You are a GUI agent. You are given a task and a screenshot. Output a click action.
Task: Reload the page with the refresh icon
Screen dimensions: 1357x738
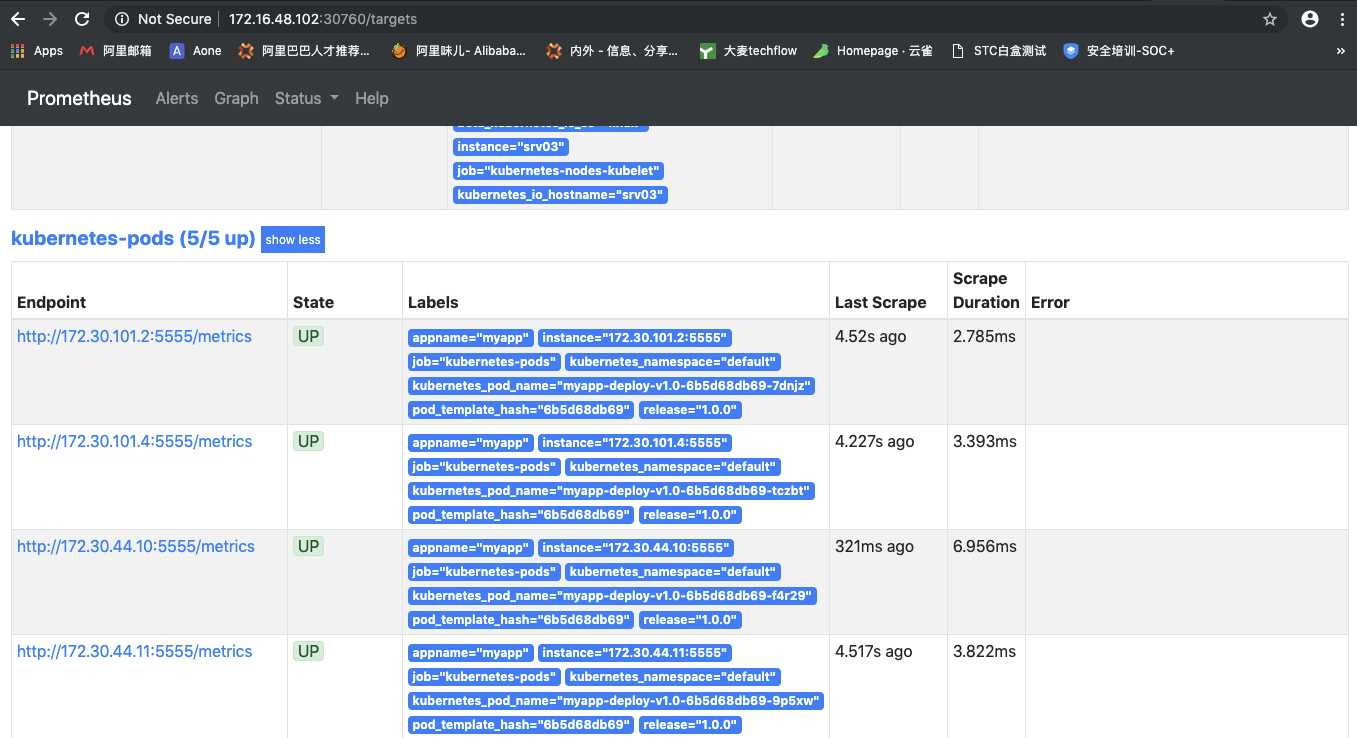[82, 19]
